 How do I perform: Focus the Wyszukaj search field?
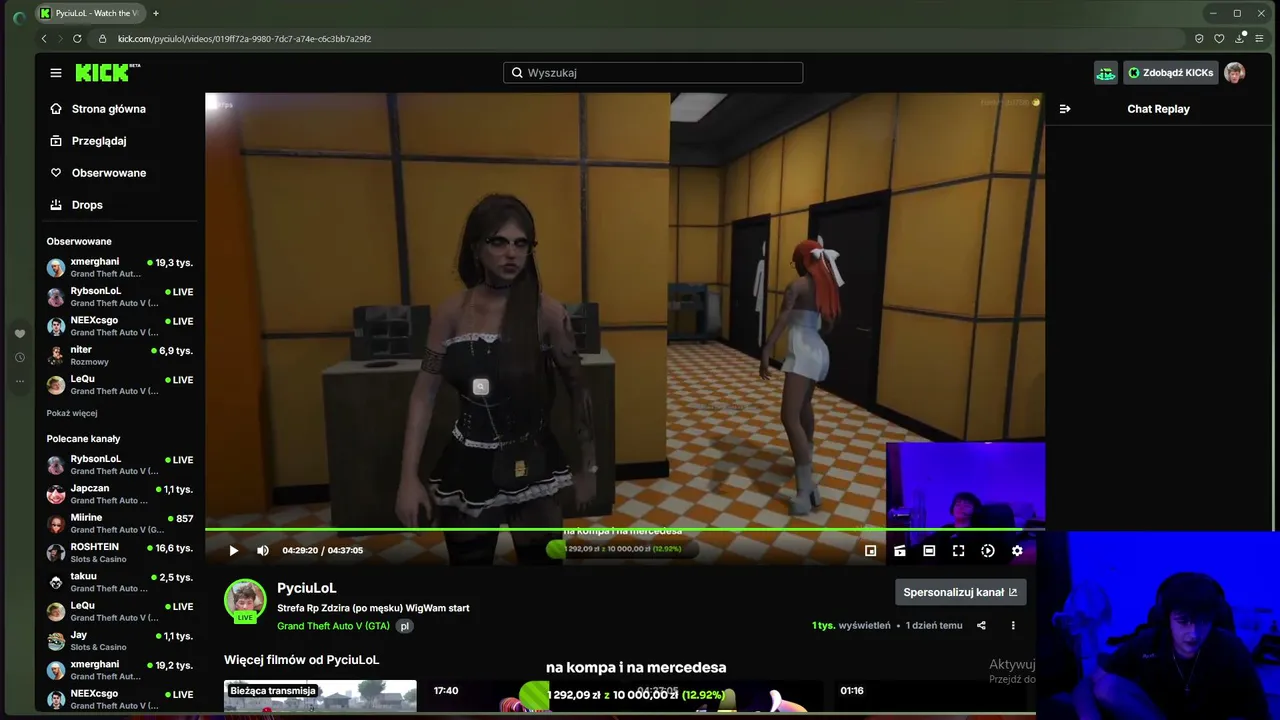(x=653, y=73)
